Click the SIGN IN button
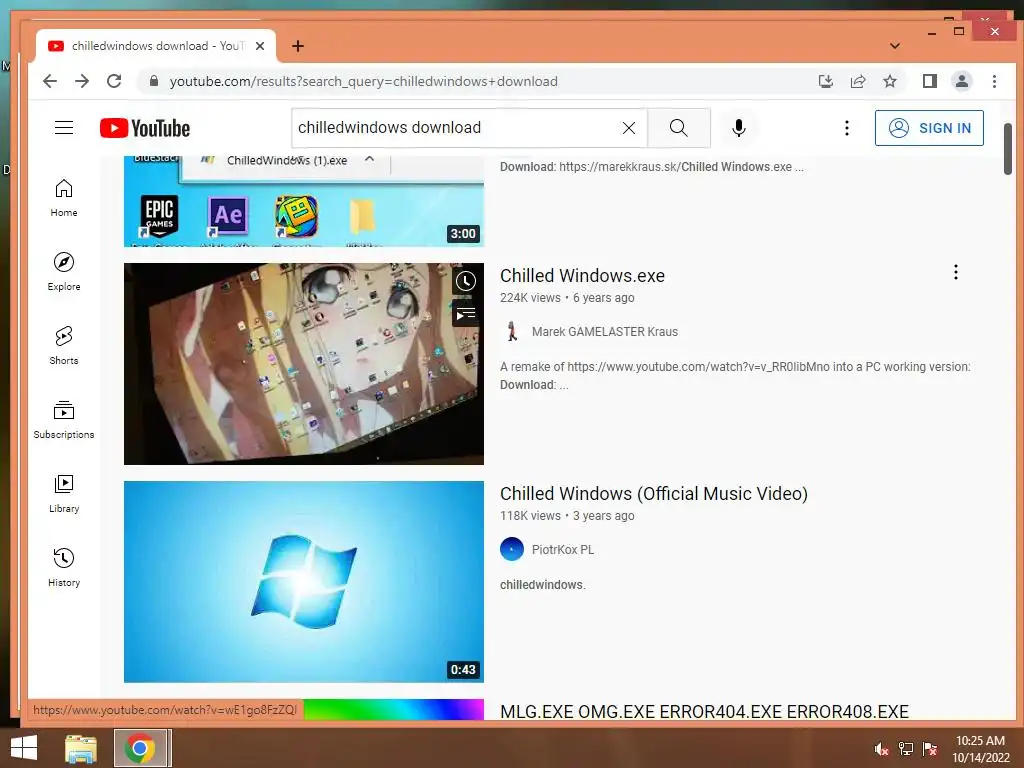 (929, 128)
